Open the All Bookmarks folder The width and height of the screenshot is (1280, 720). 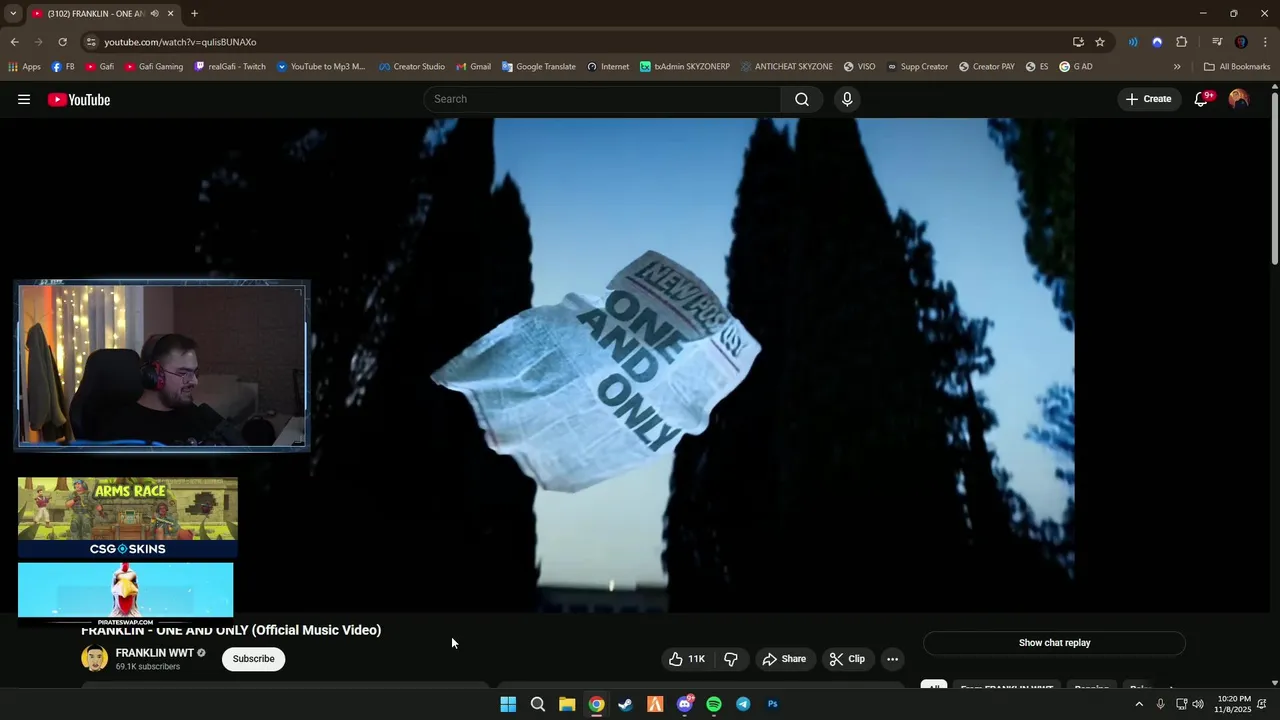[x=1237, y=67]
